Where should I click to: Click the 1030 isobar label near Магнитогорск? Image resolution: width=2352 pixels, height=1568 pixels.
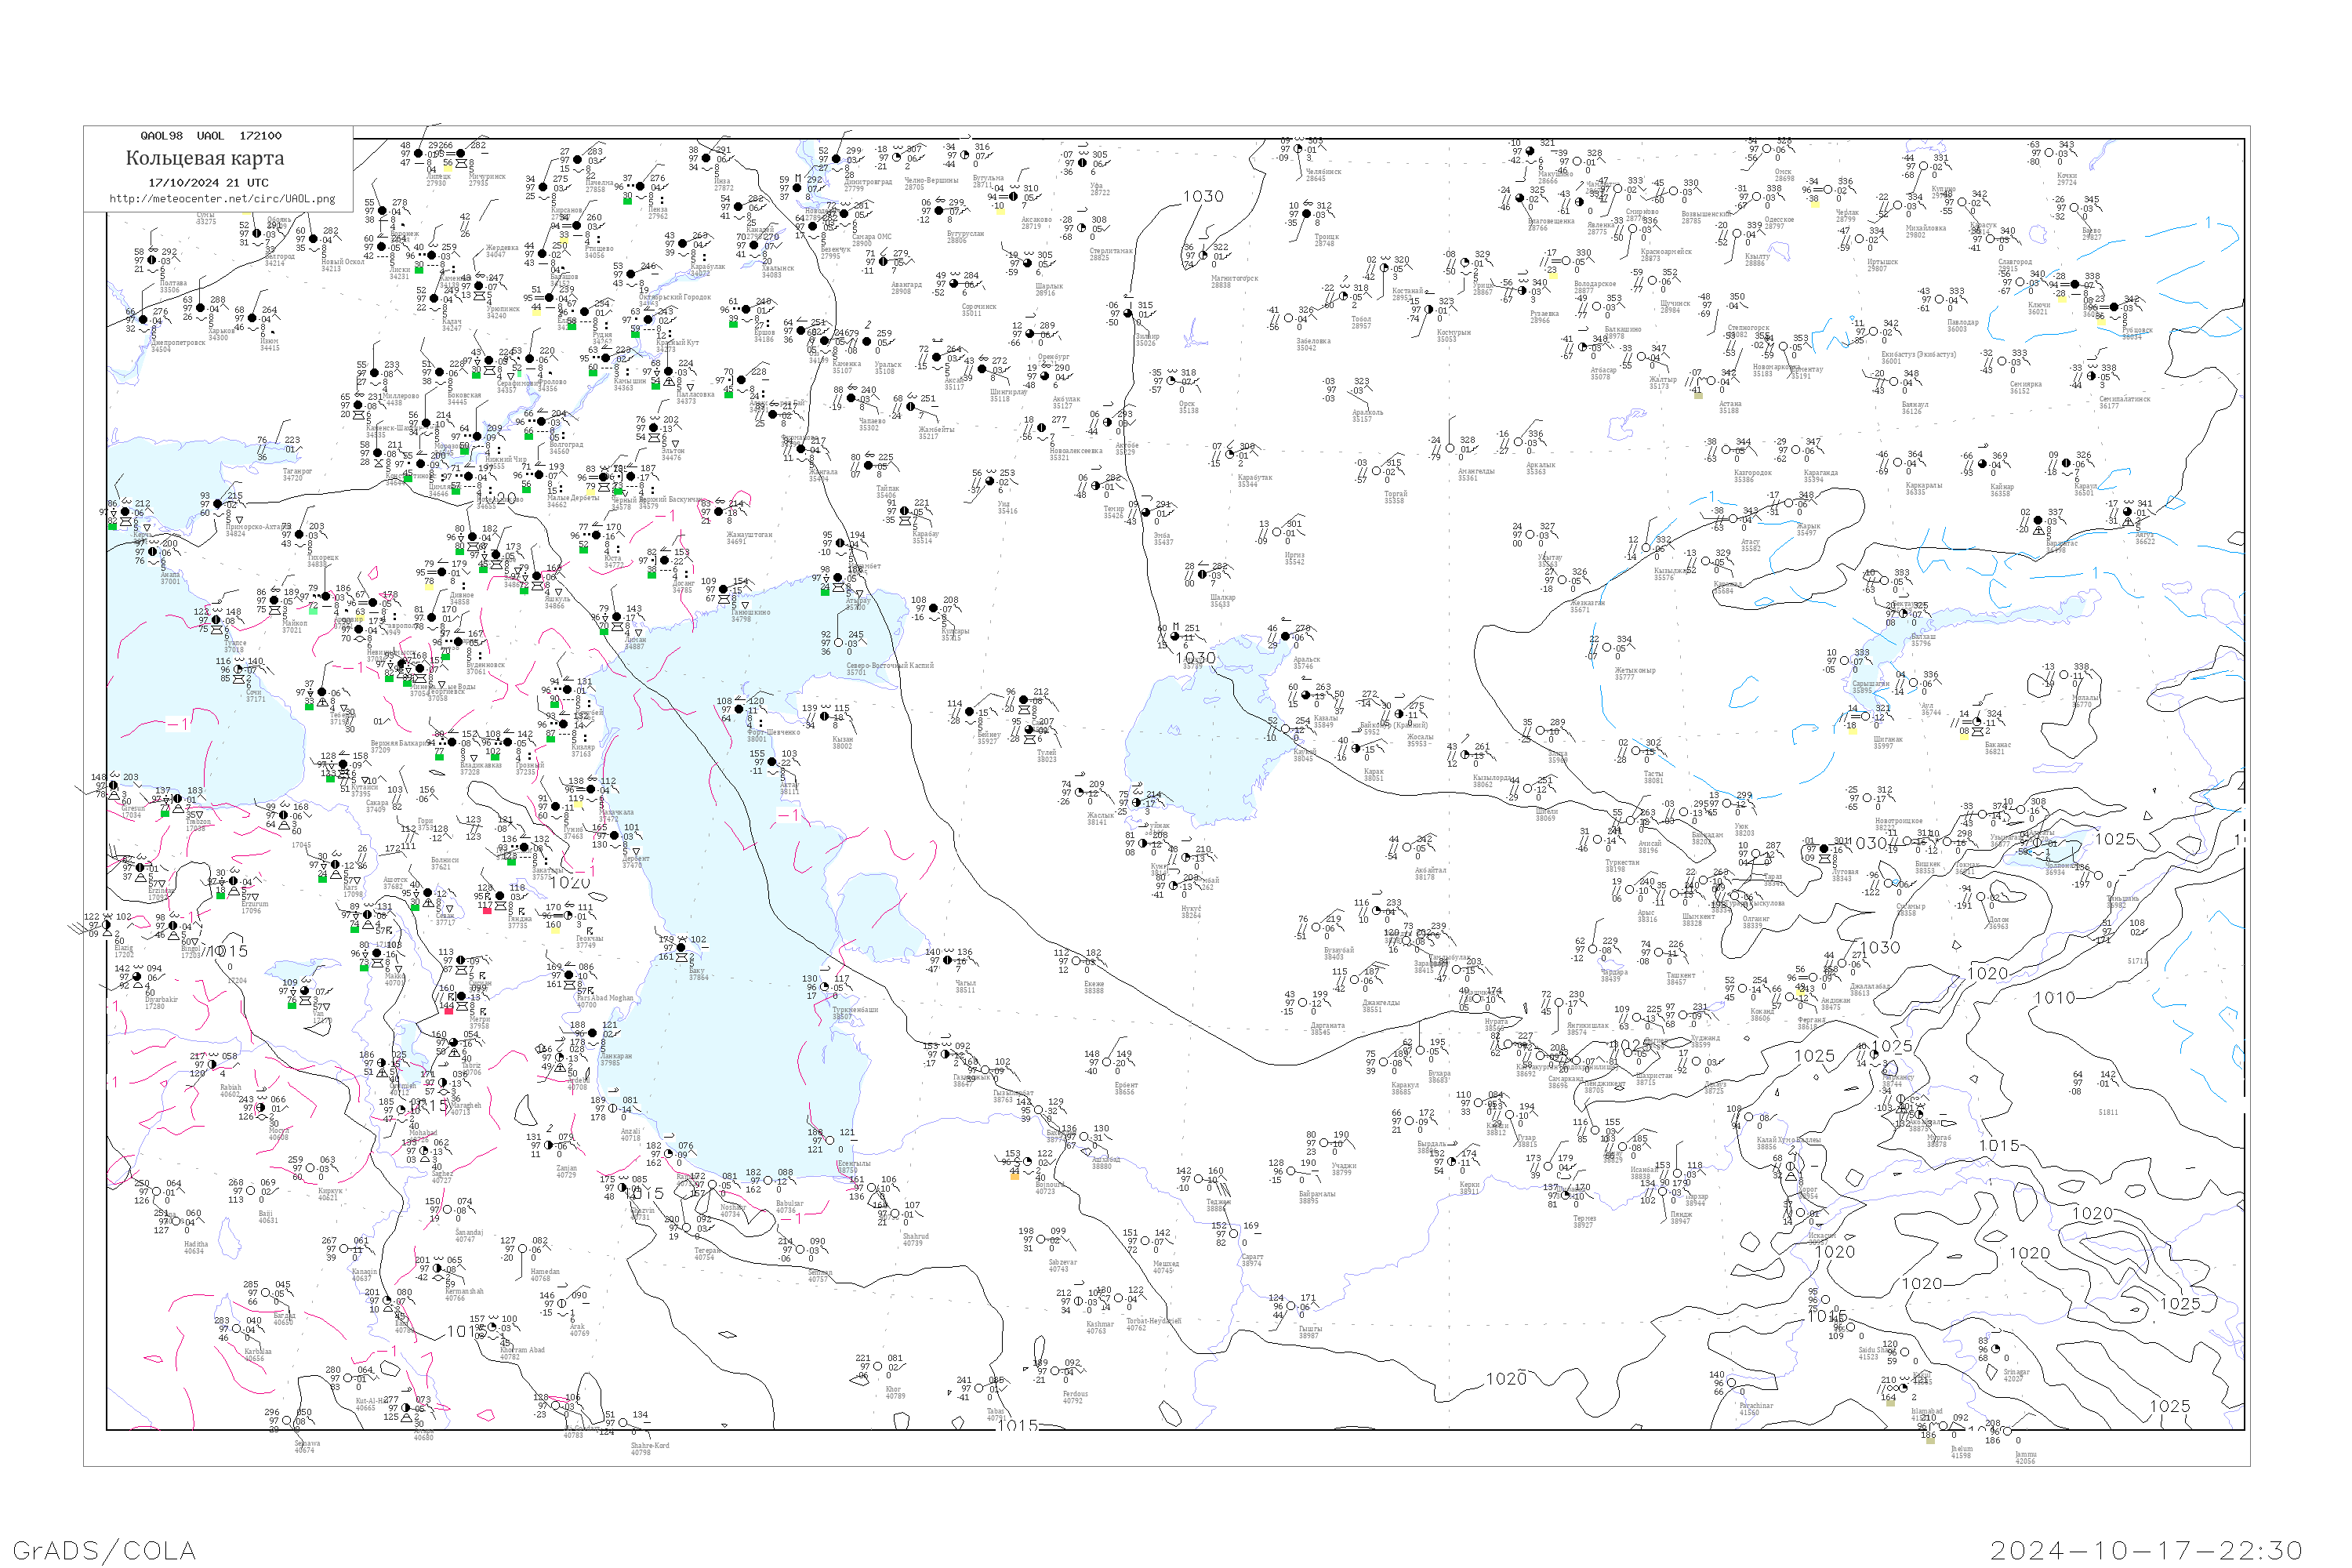click(x=1203, y=196)
